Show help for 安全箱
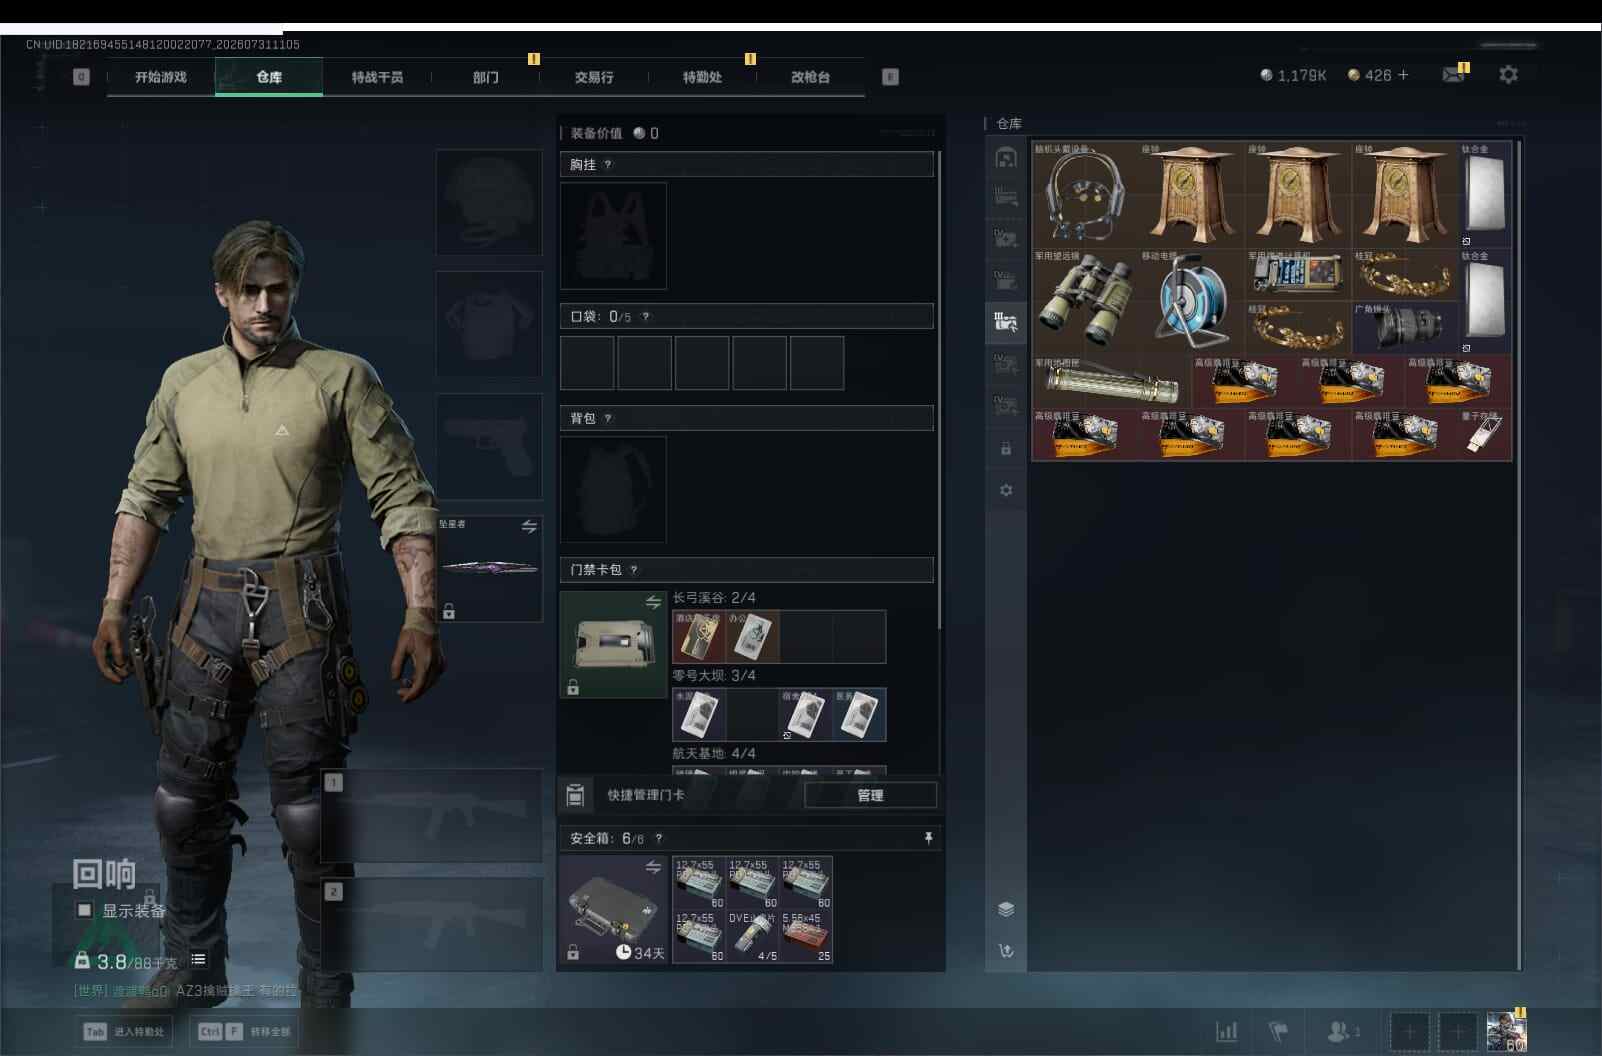The image size is (1602, 1056). coord(658,839)
